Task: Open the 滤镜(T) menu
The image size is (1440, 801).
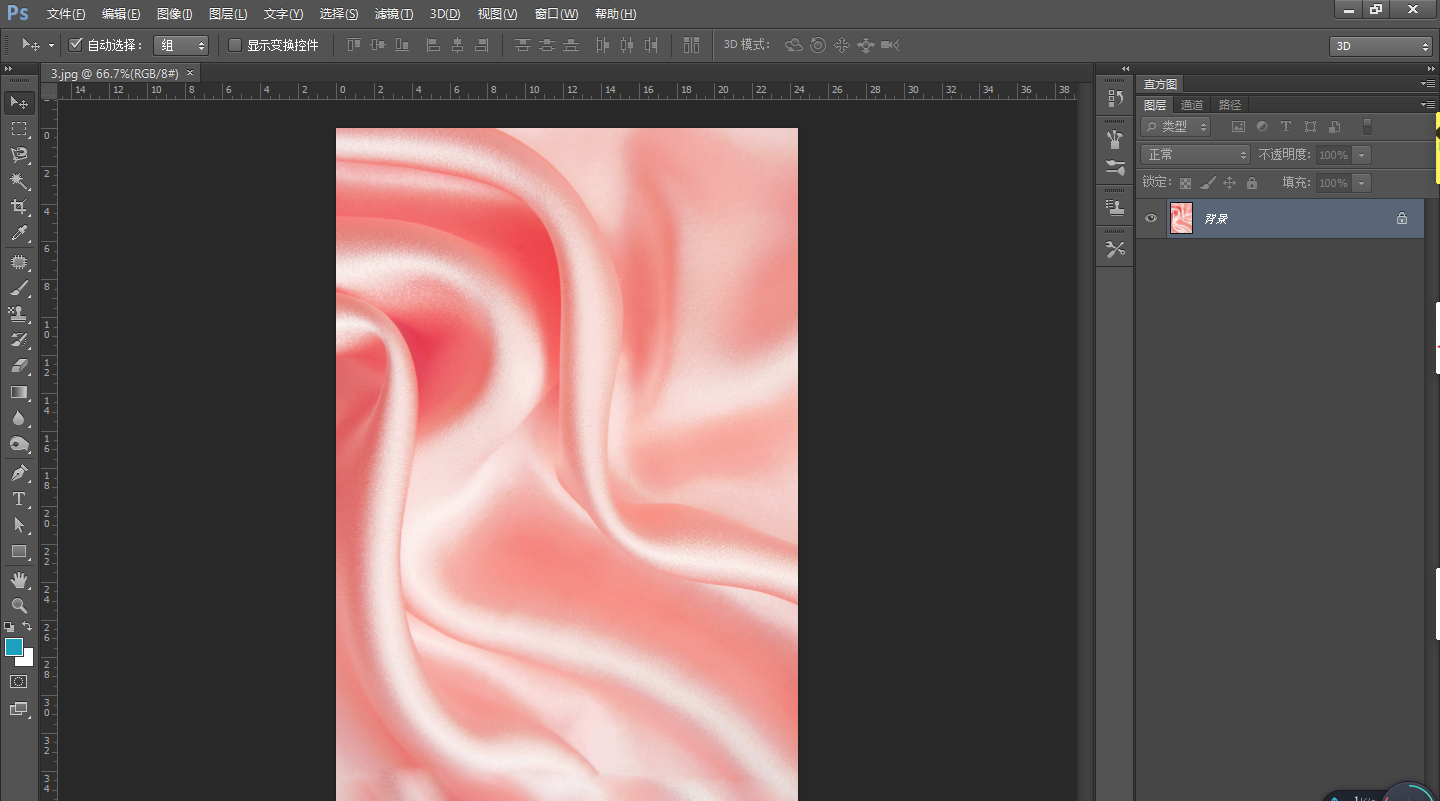Action: coord(393,14)
